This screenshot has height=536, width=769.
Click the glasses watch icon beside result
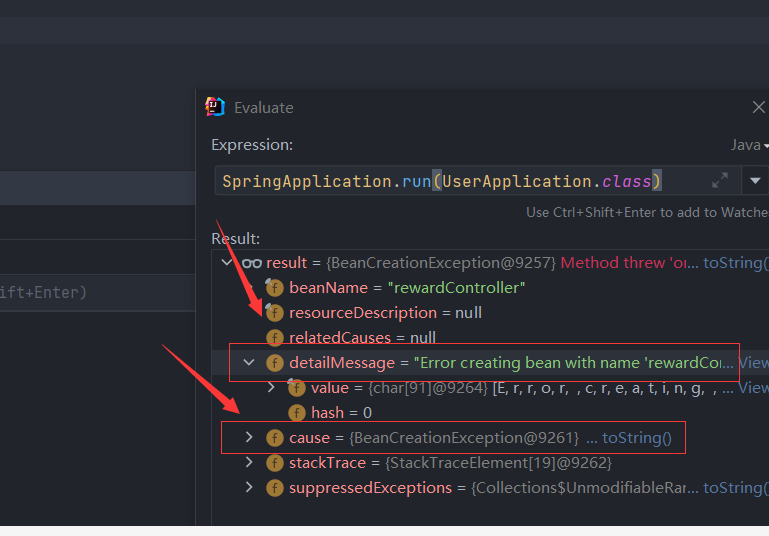(x=252, y=263)
